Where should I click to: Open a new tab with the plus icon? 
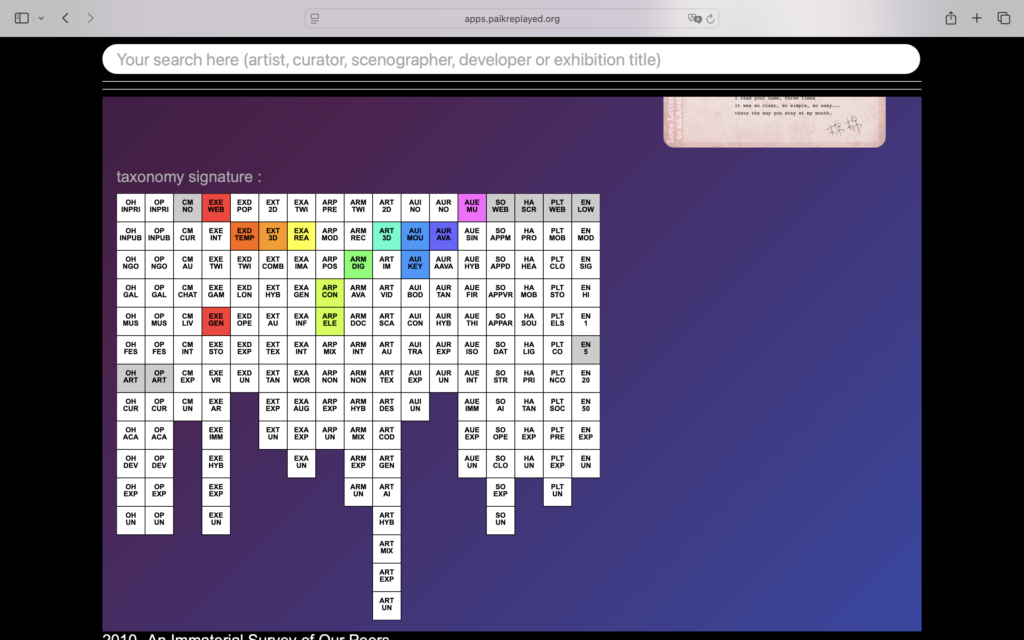pos(977,18)
